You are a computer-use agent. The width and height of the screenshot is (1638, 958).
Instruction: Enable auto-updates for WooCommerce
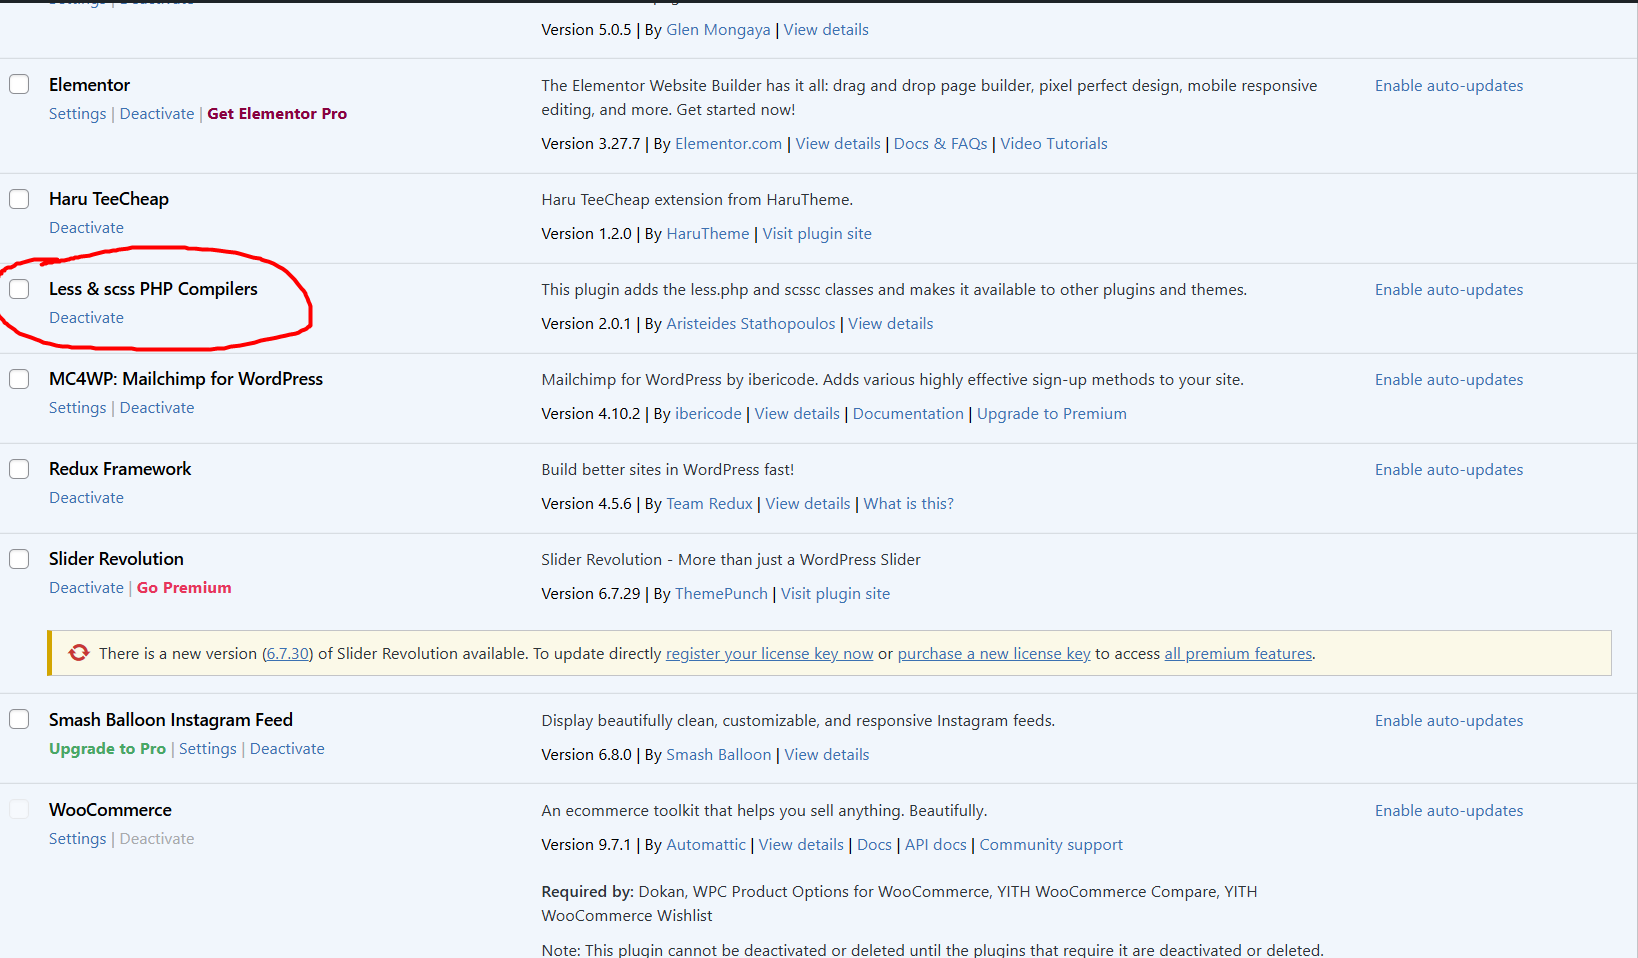click(x=1449, y=810)
